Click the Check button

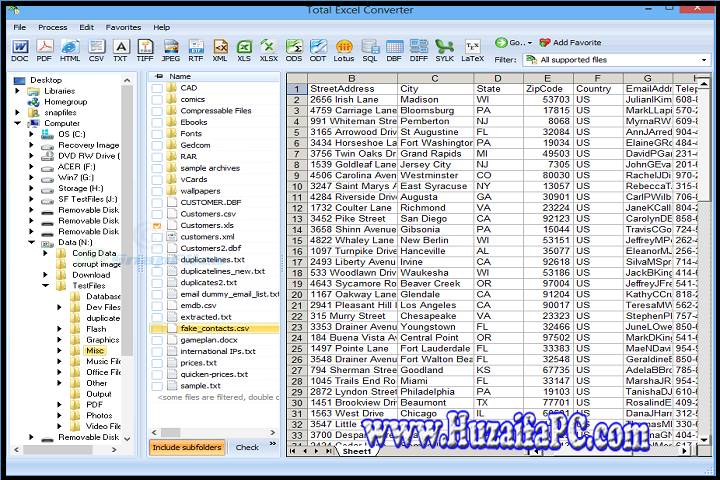[x=247, y=447]
